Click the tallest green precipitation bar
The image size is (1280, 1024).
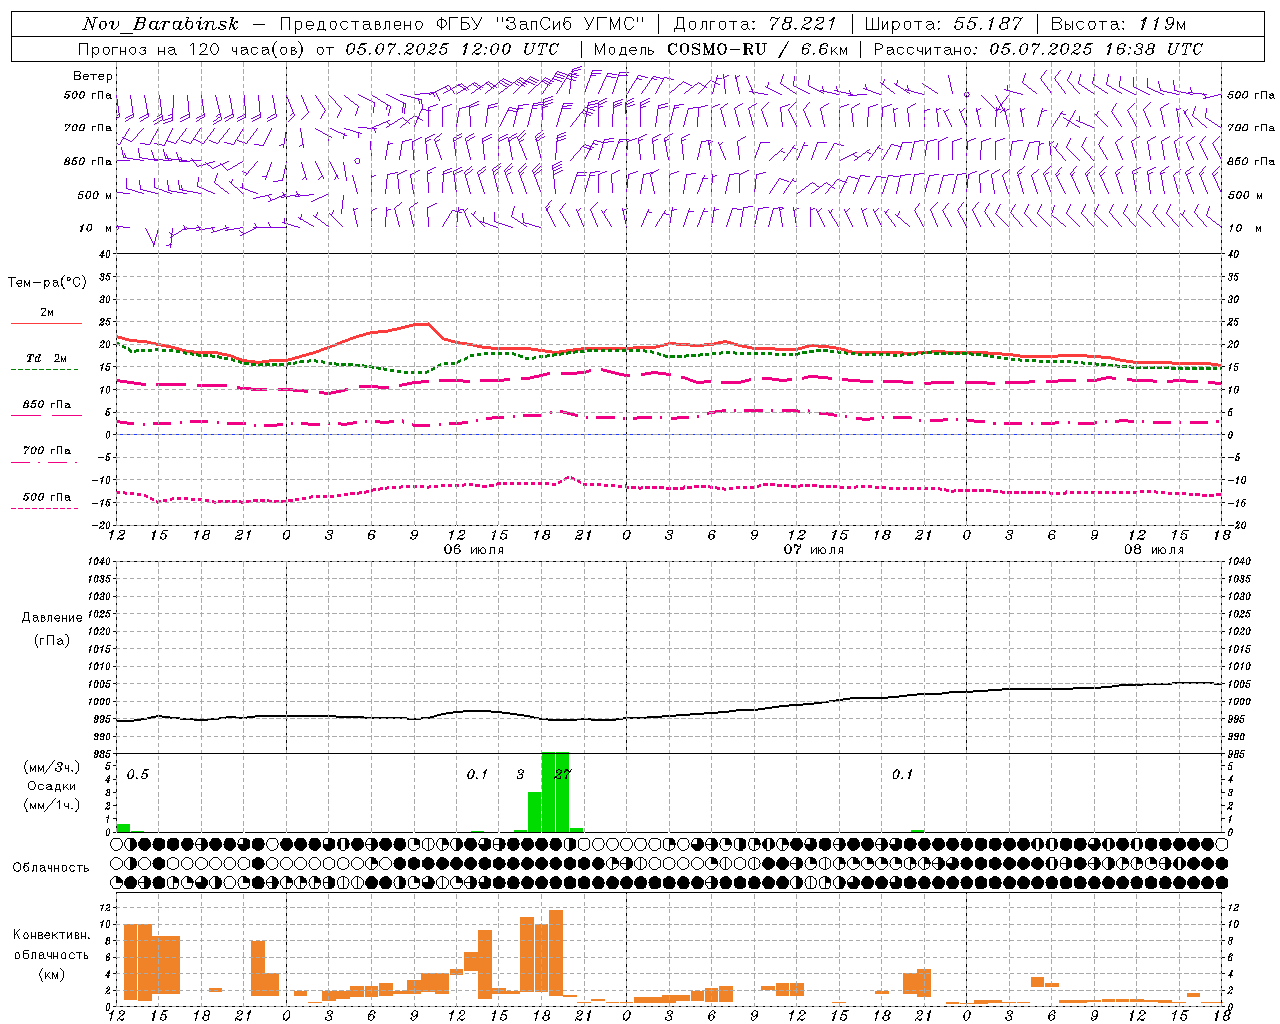click(555, 792)
